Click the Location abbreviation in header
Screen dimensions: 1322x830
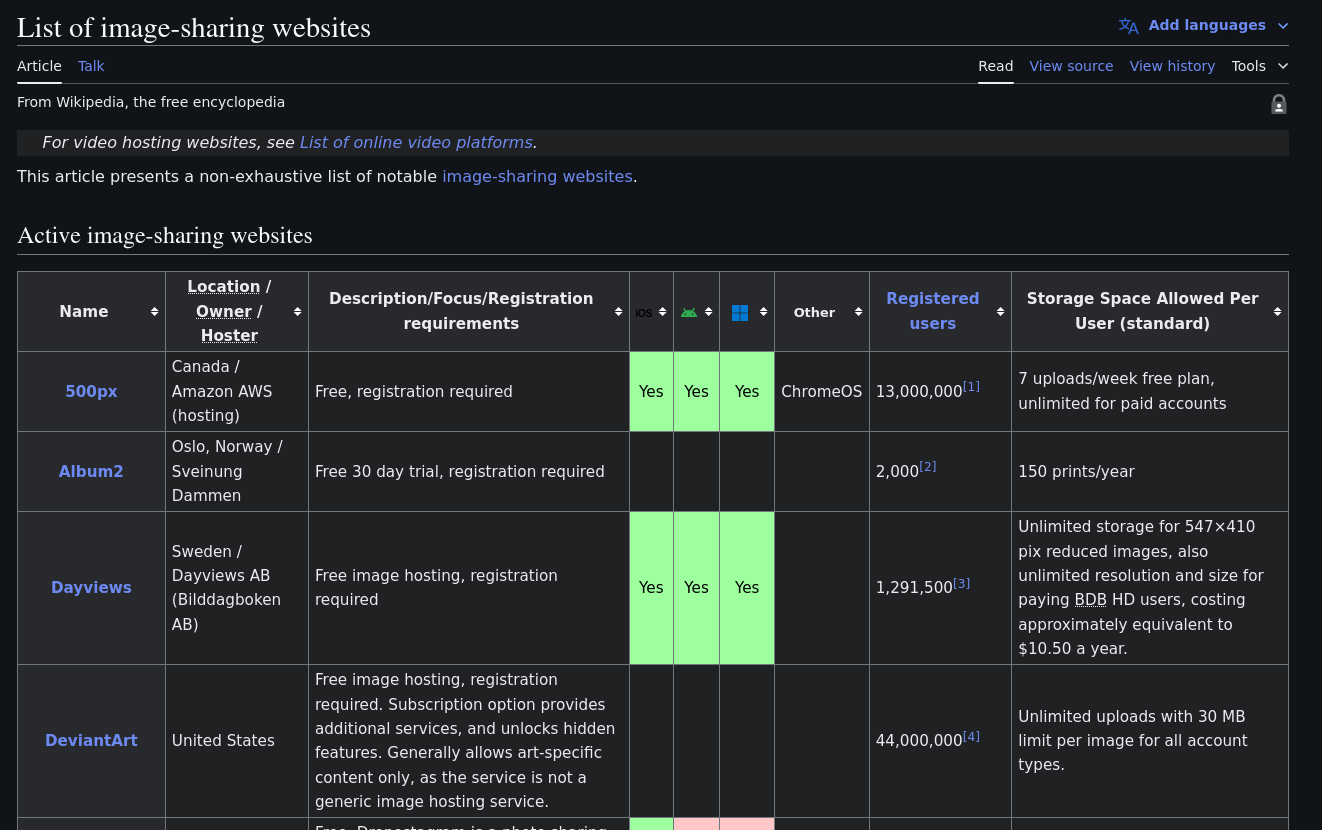[224, 287]
